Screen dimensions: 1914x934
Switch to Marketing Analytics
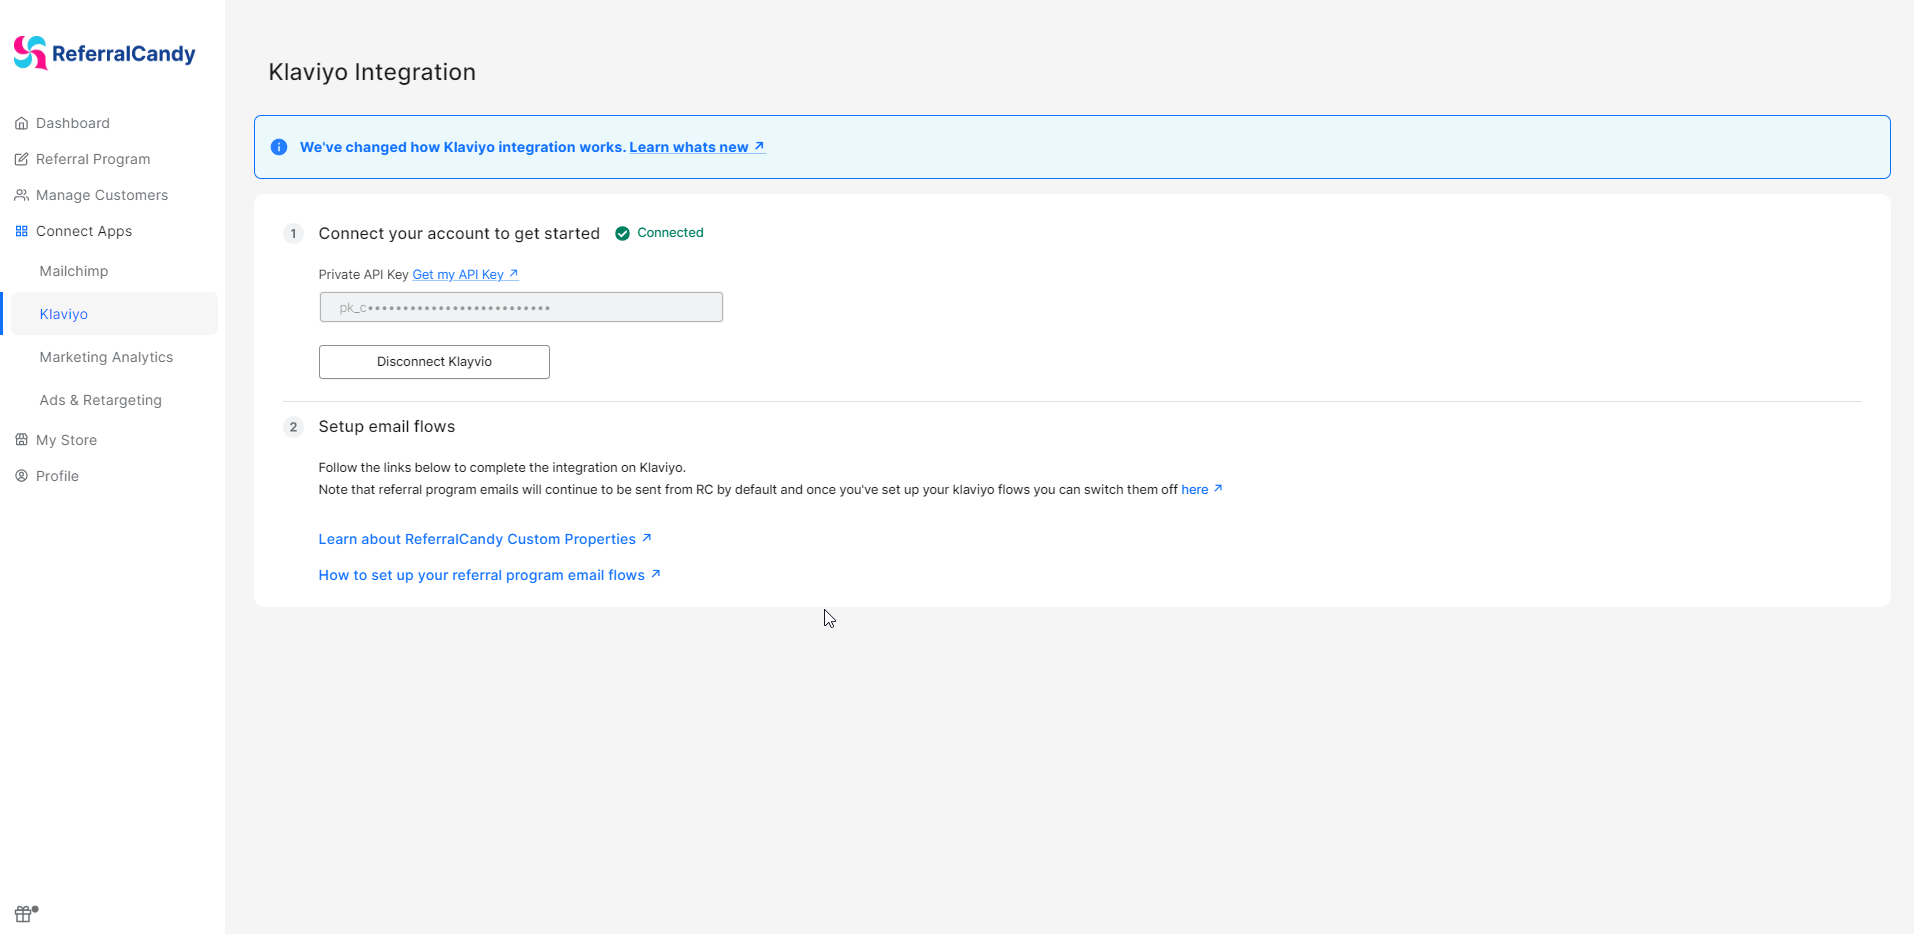tap(106, 356)
